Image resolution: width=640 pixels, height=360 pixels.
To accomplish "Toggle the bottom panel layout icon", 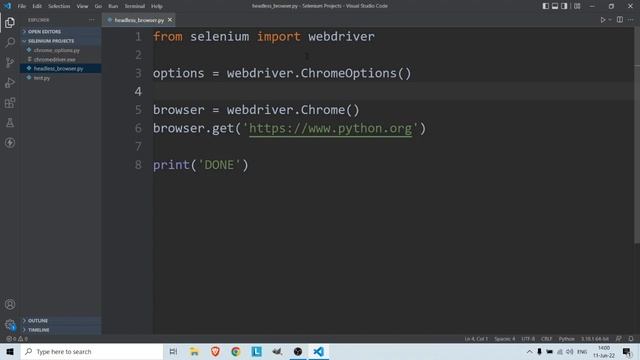I will [x=555, y=6].
